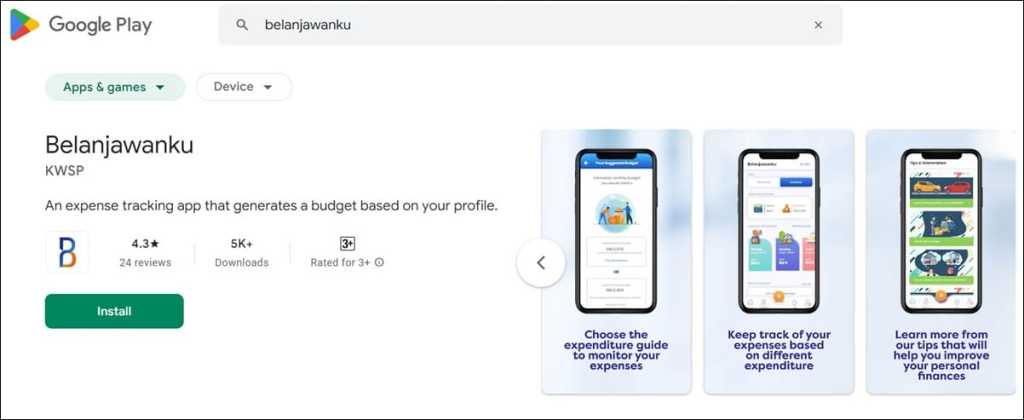
Task: Expand the Apps & games dropdown
Action: pos(115,87)
